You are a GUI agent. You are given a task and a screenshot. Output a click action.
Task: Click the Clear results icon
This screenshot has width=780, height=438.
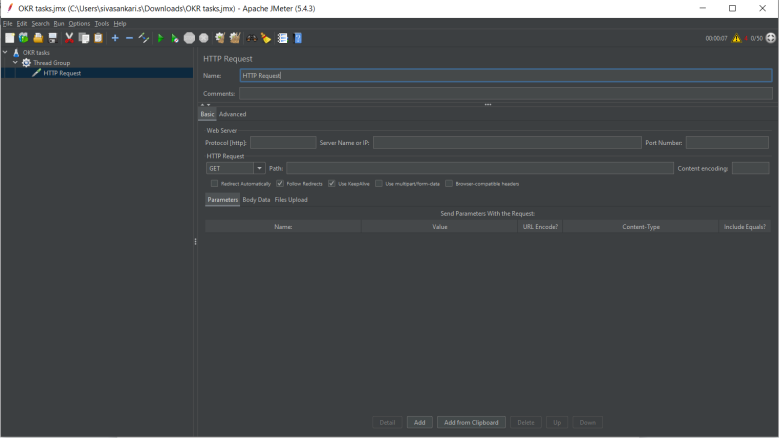[x=220, y=38]
